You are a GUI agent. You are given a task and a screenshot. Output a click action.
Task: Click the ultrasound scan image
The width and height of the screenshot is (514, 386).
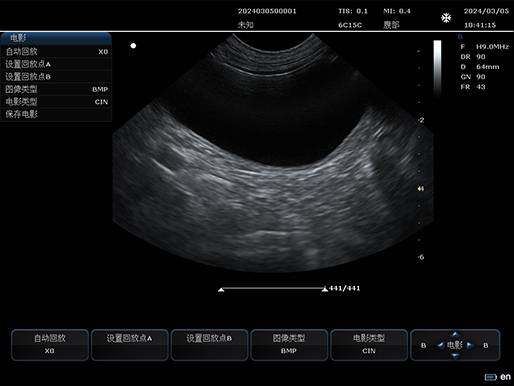pos(273,153)
